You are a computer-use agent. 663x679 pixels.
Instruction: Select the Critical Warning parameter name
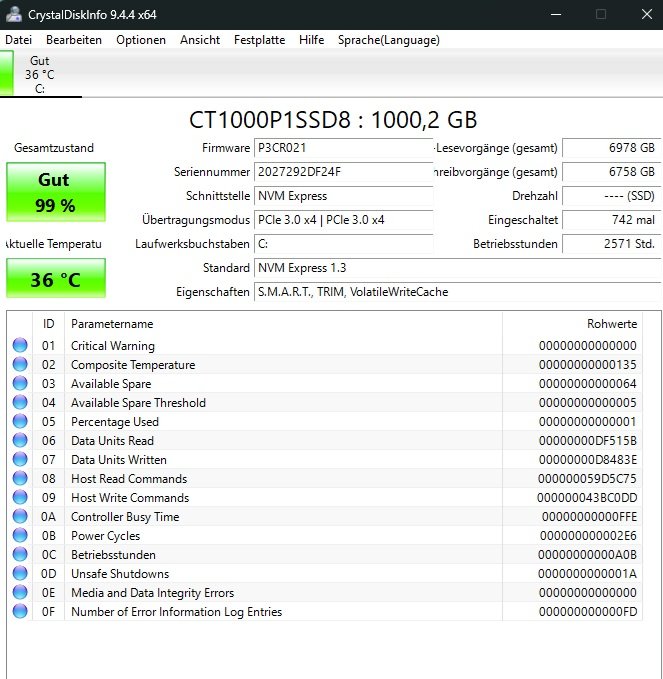click(x=113, y=346)
